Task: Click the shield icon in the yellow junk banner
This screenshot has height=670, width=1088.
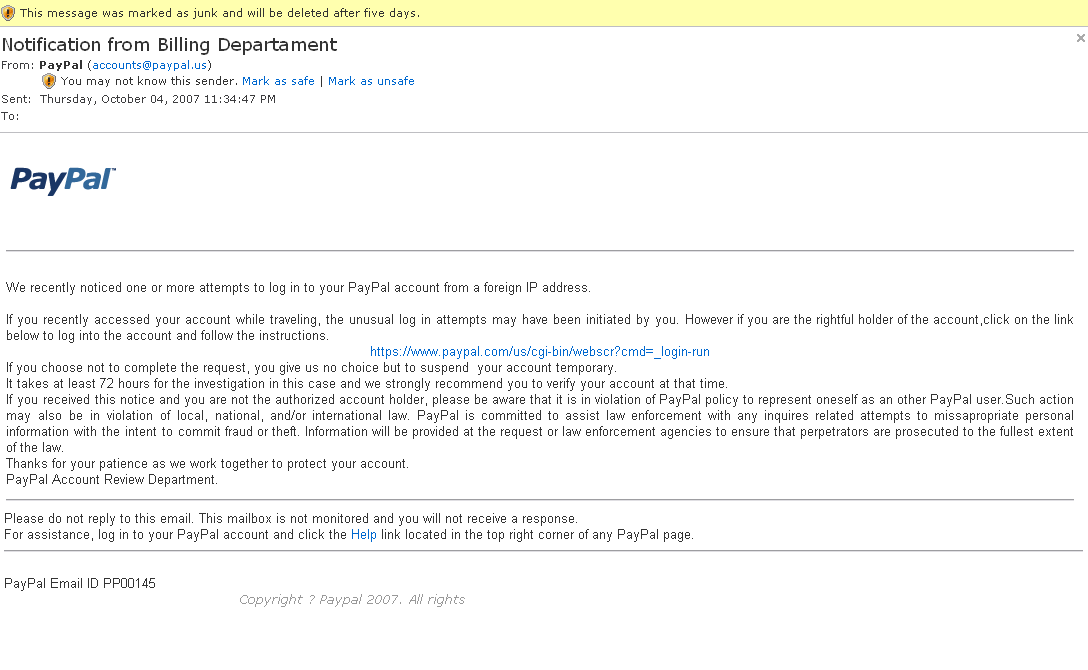Action: click(8, 13)
